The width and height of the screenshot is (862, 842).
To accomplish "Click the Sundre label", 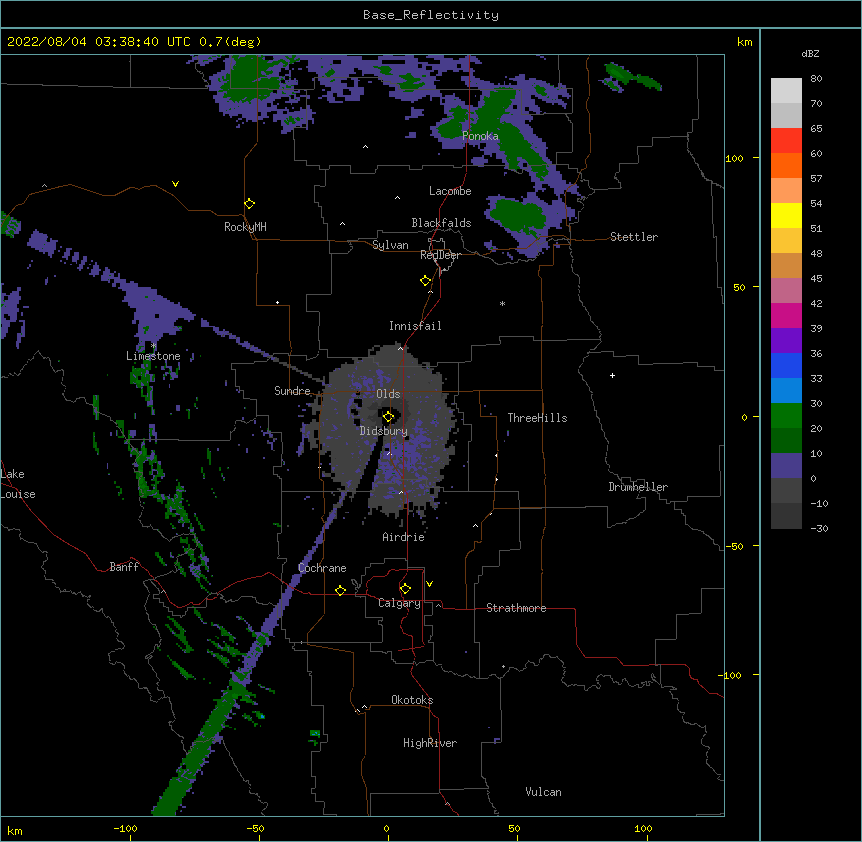I will point(292,391).
